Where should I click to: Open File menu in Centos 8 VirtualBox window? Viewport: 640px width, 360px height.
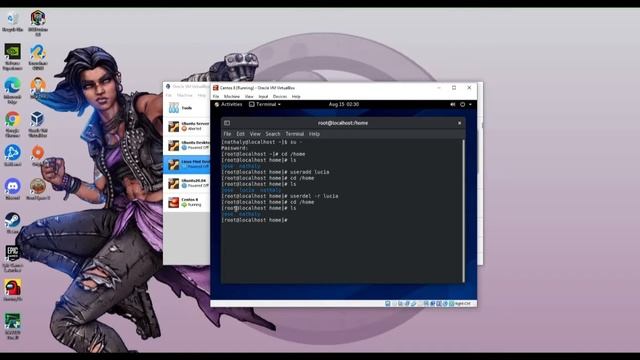pos(216,96)
